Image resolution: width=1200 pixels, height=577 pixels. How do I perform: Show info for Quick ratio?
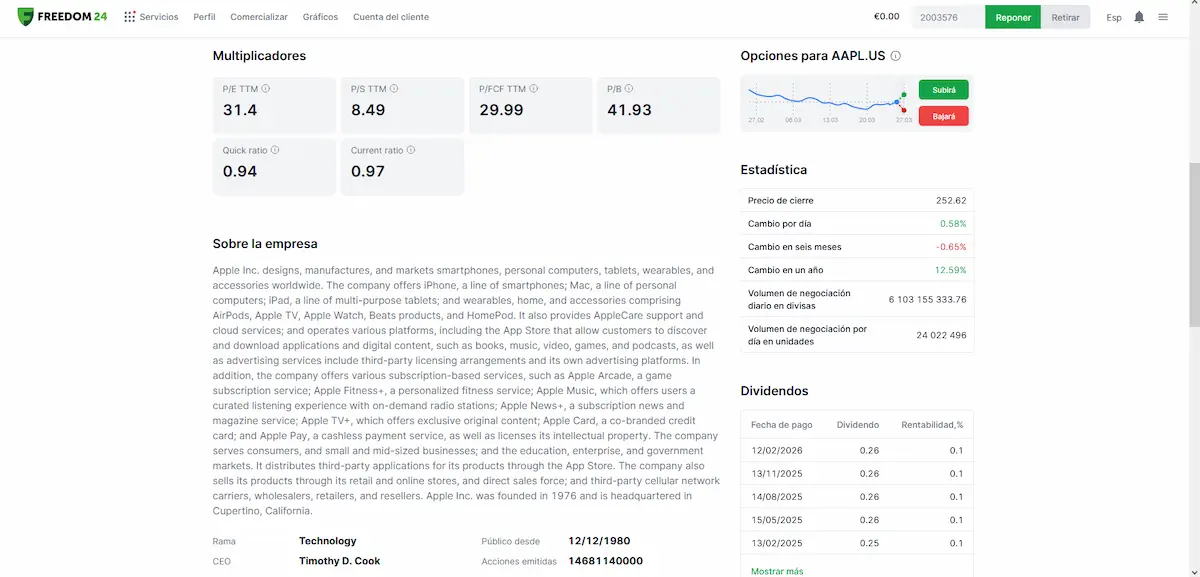[x=275, y=150]
